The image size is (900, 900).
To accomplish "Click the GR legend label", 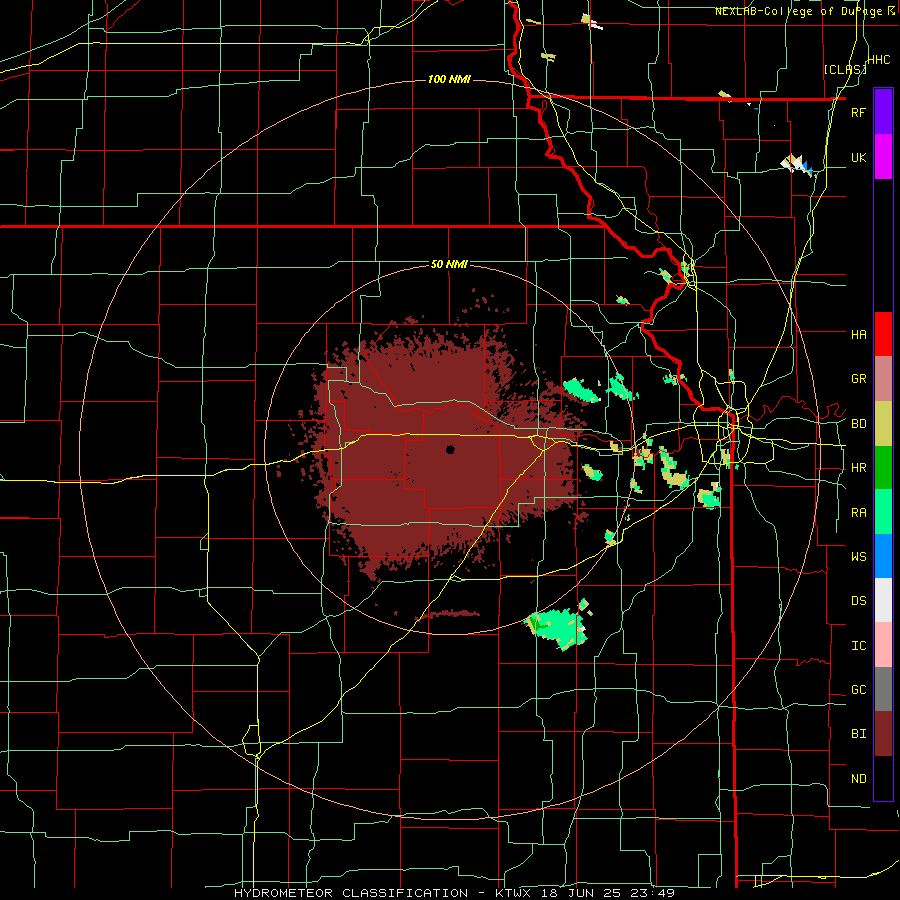I will 858,379.
